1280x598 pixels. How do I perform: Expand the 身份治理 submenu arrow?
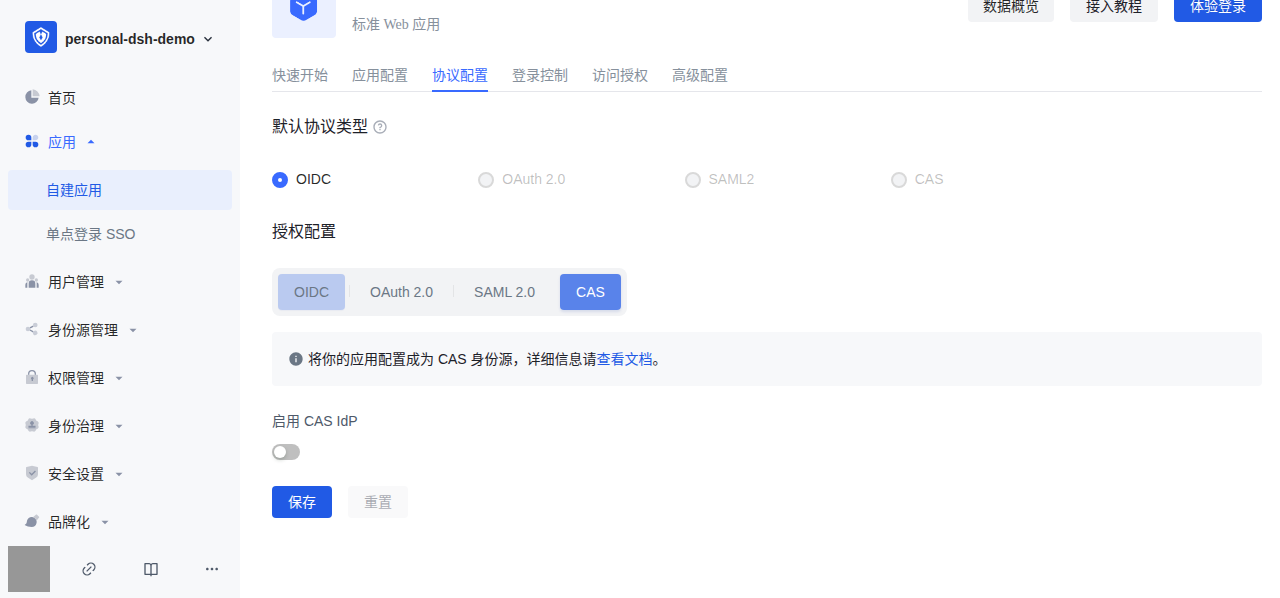tap(119, 426)
